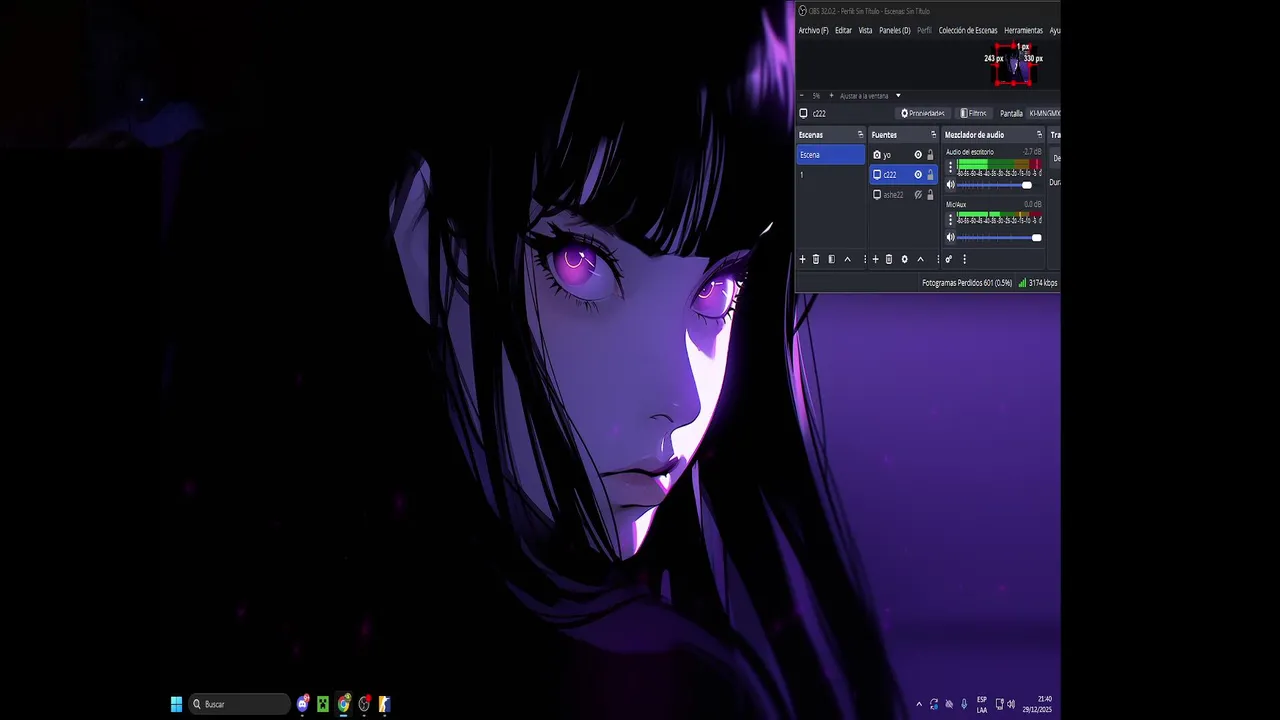This screenshot has height=720, width=1280.
Task: Click the 3174 kbps bitrate indicator
Action: (1038, 283)
